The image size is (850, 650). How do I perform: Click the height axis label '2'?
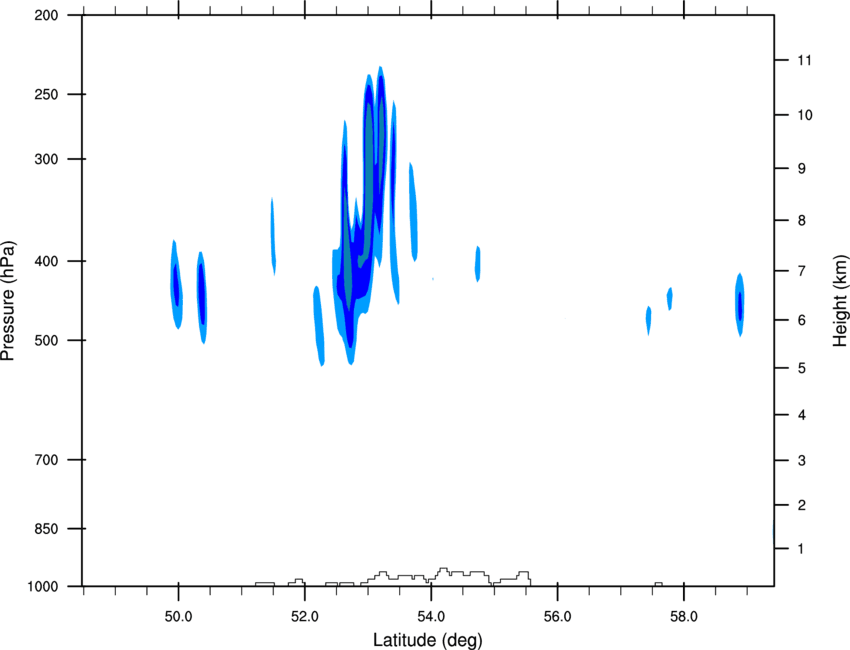click(x=802, y=505)
